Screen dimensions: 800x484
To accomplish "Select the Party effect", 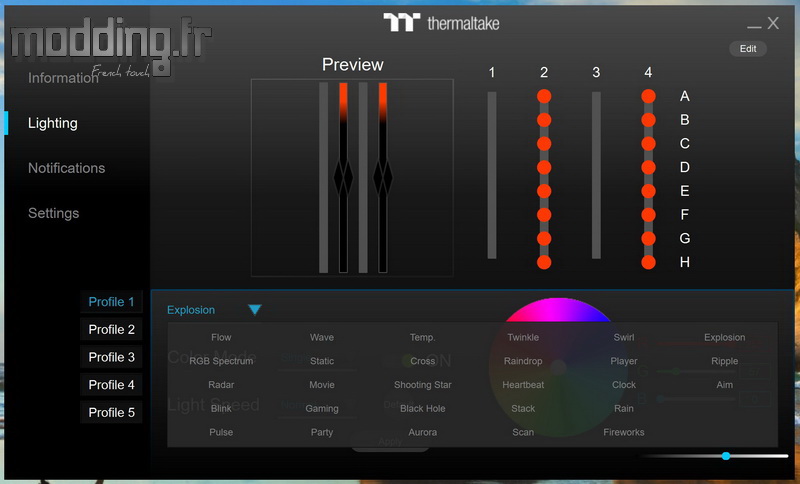I will 321,432.
